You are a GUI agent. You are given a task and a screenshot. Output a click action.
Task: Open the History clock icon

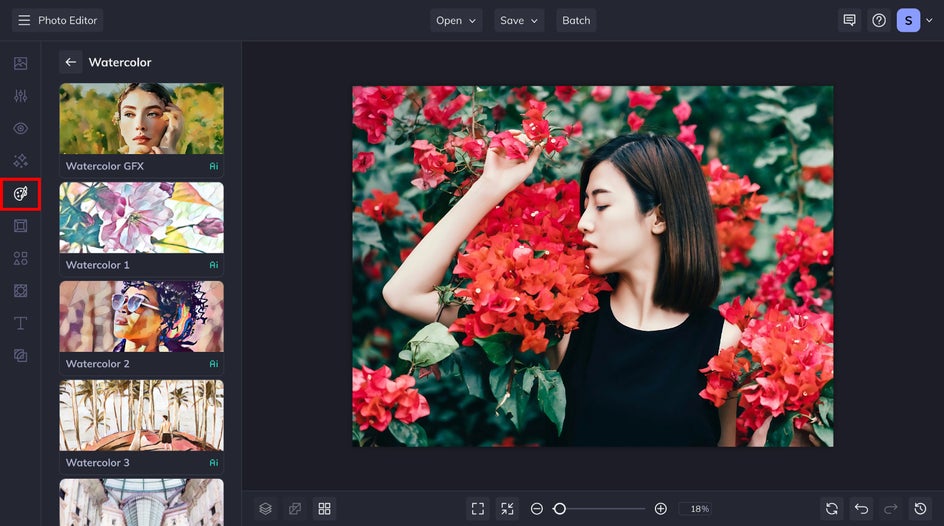pyautogui.click(x=921, y=509)
